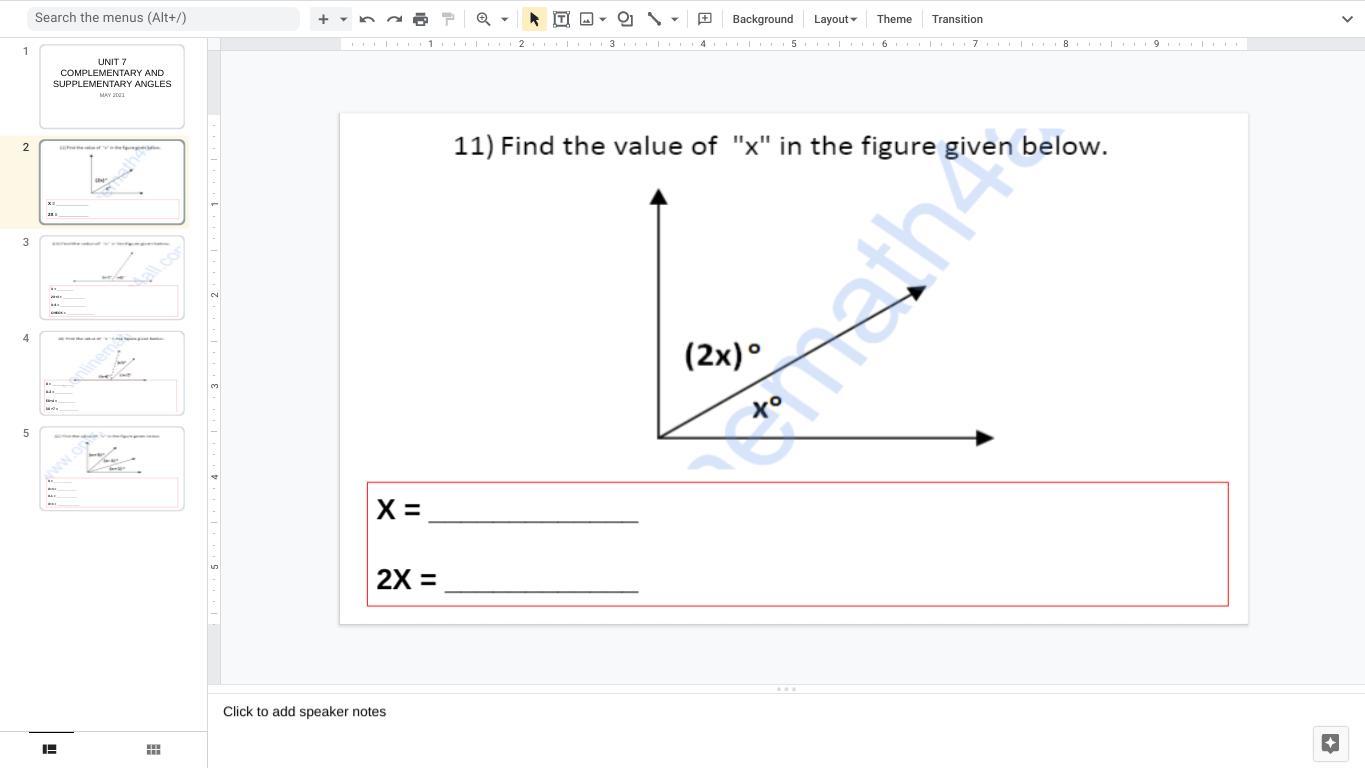Click the Add comment icon
This screenshot has height=768, width=1365.
(x=705, y=19)
